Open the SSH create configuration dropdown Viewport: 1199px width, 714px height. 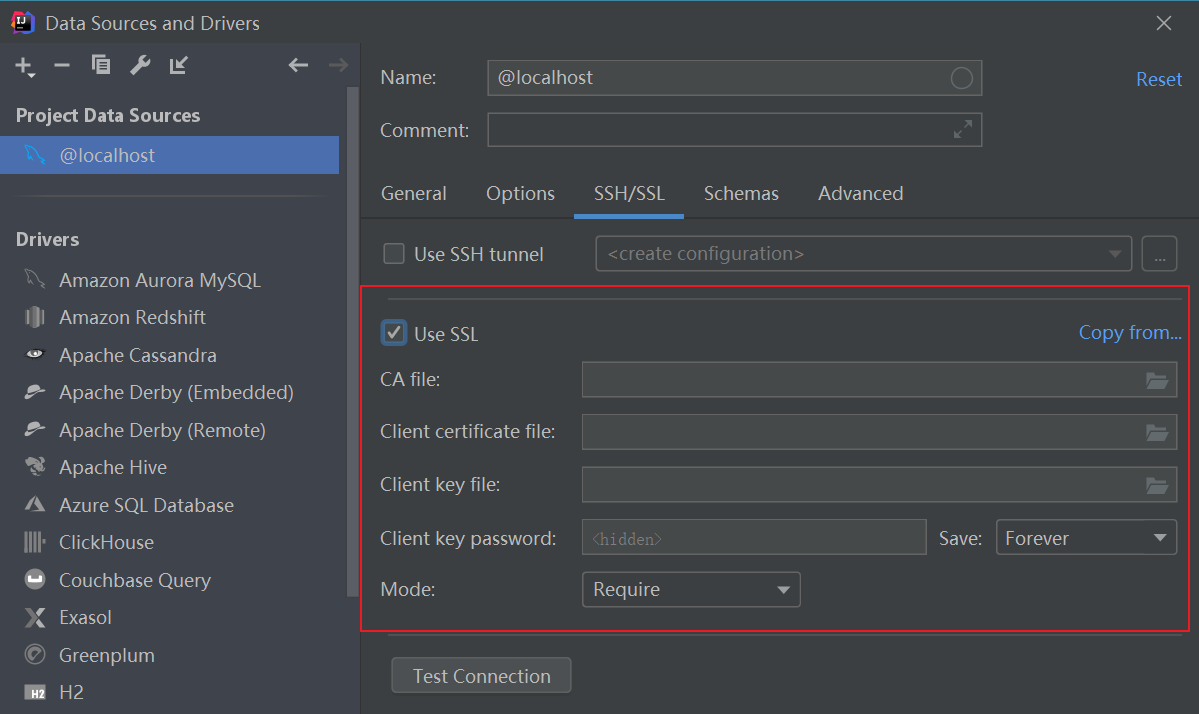click(863, 254)
